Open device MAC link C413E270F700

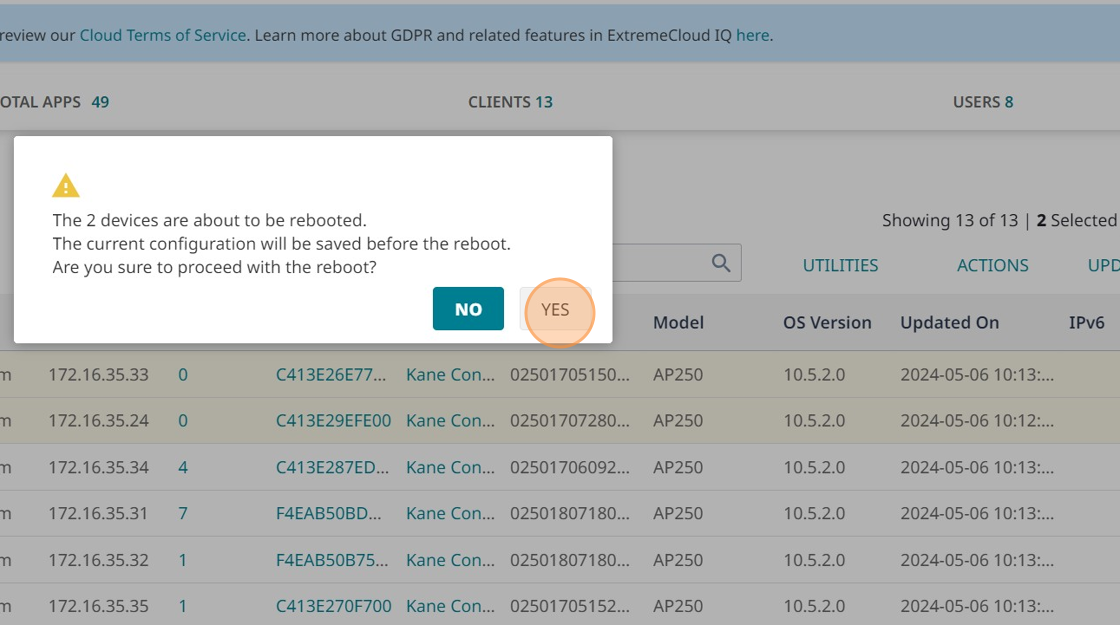tap(334, 606)
